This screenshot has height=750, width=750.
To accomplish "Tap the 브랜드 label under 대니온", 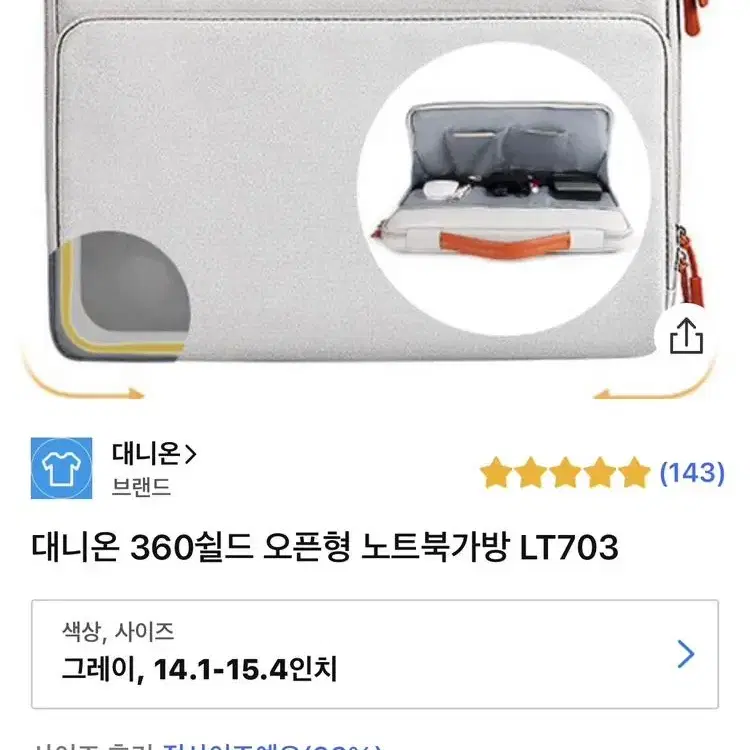I will click(141, 487).
